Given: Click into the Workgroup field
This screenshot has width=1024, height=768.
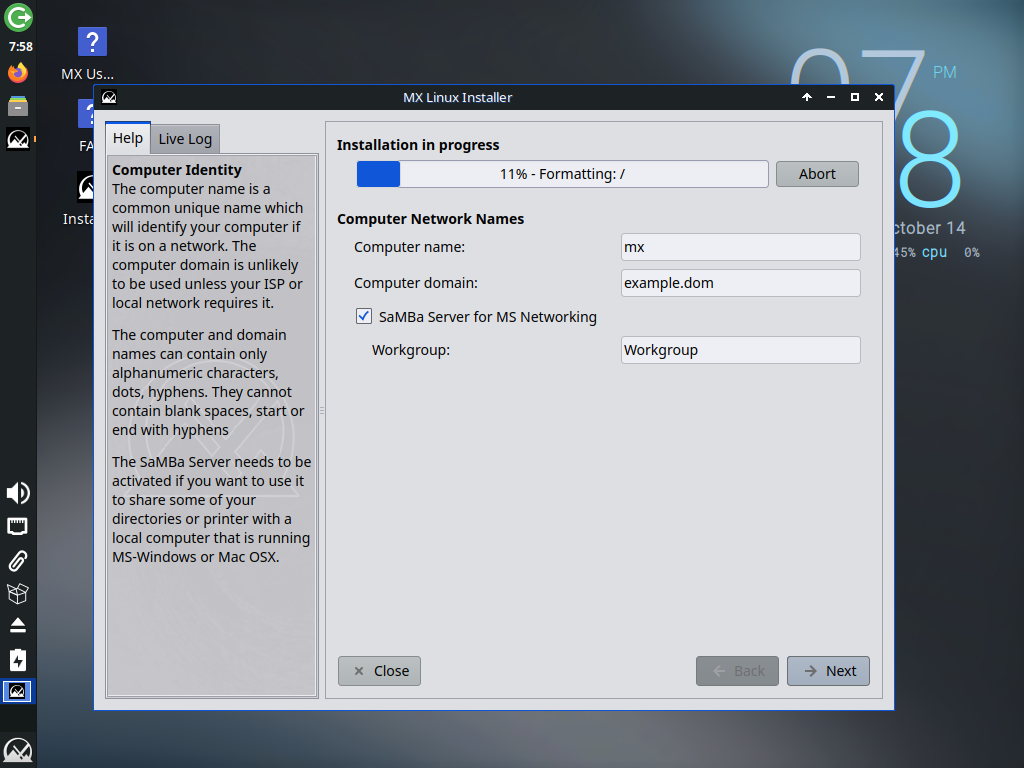Looking at the screenshot, I should [741, 350].
